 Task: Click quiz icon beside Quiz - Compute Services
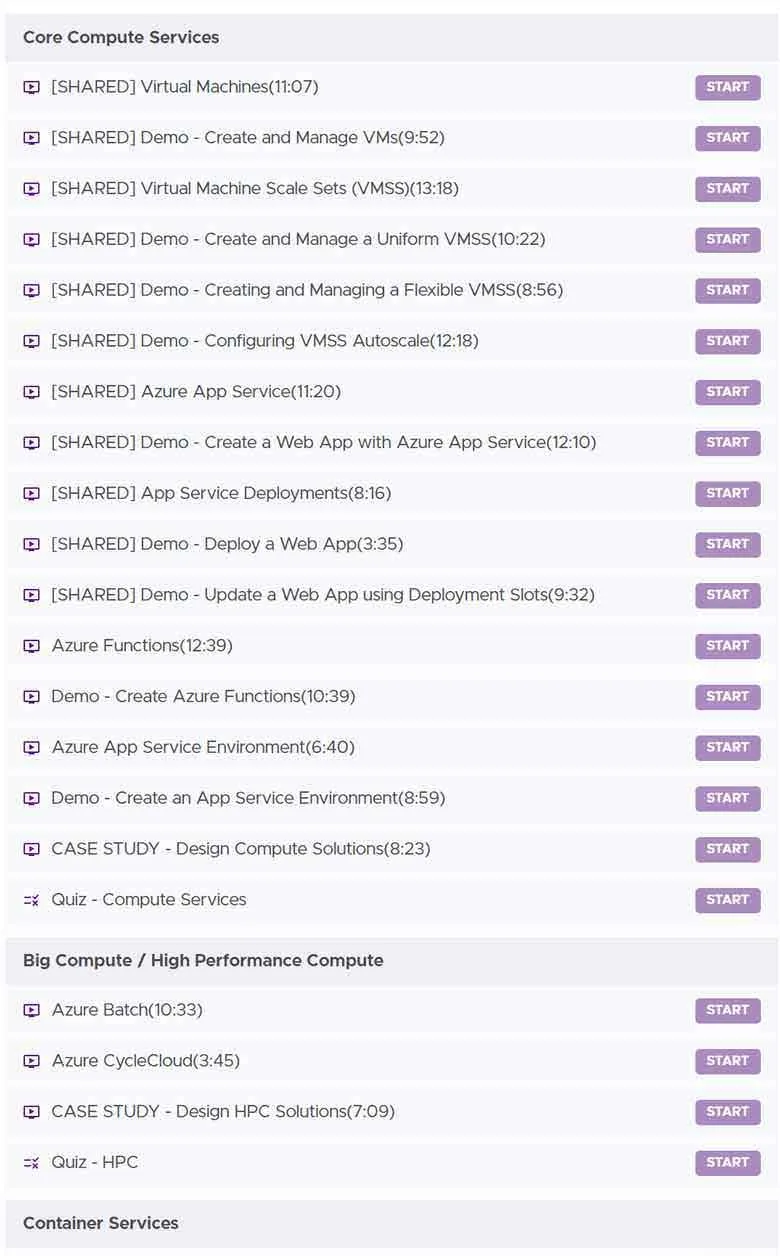coord(31,901)
